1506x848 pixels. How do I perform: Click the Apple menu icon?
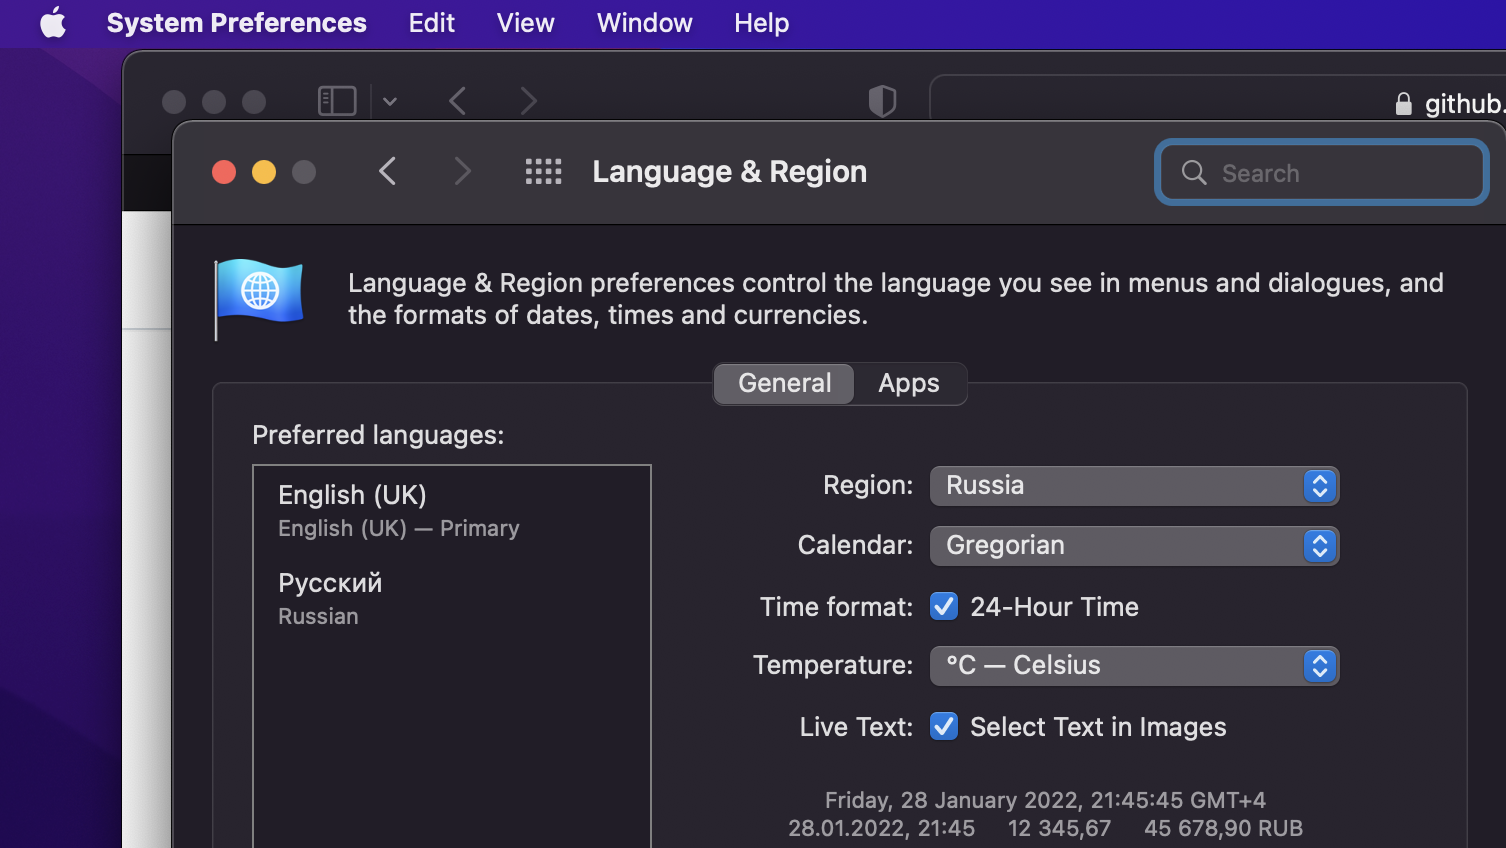(53, 23)
